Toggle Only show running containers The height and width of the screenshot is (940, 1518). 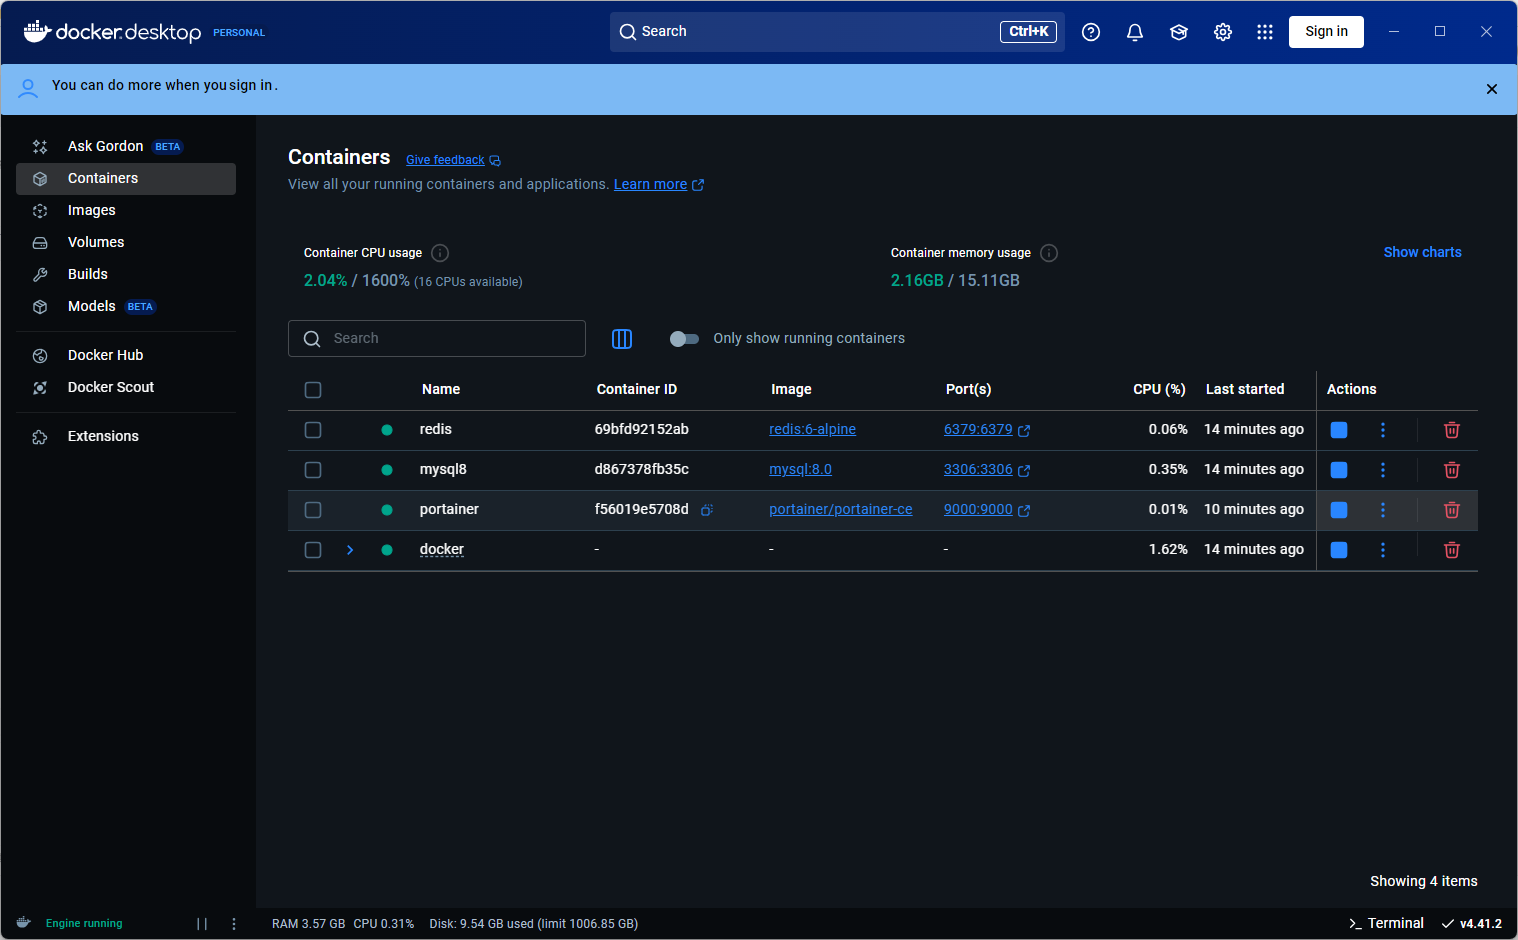click(x=684, y=339)
